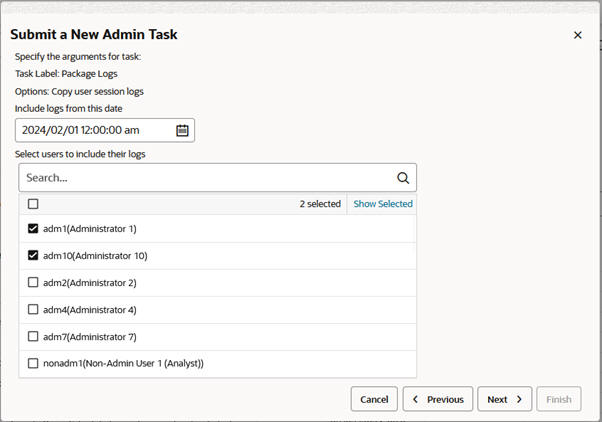The height and width of the screenshot is (422, 602).
Task: Uncheck the adm1 (Administrator 1) checkbox
Action: click(33, 229)
